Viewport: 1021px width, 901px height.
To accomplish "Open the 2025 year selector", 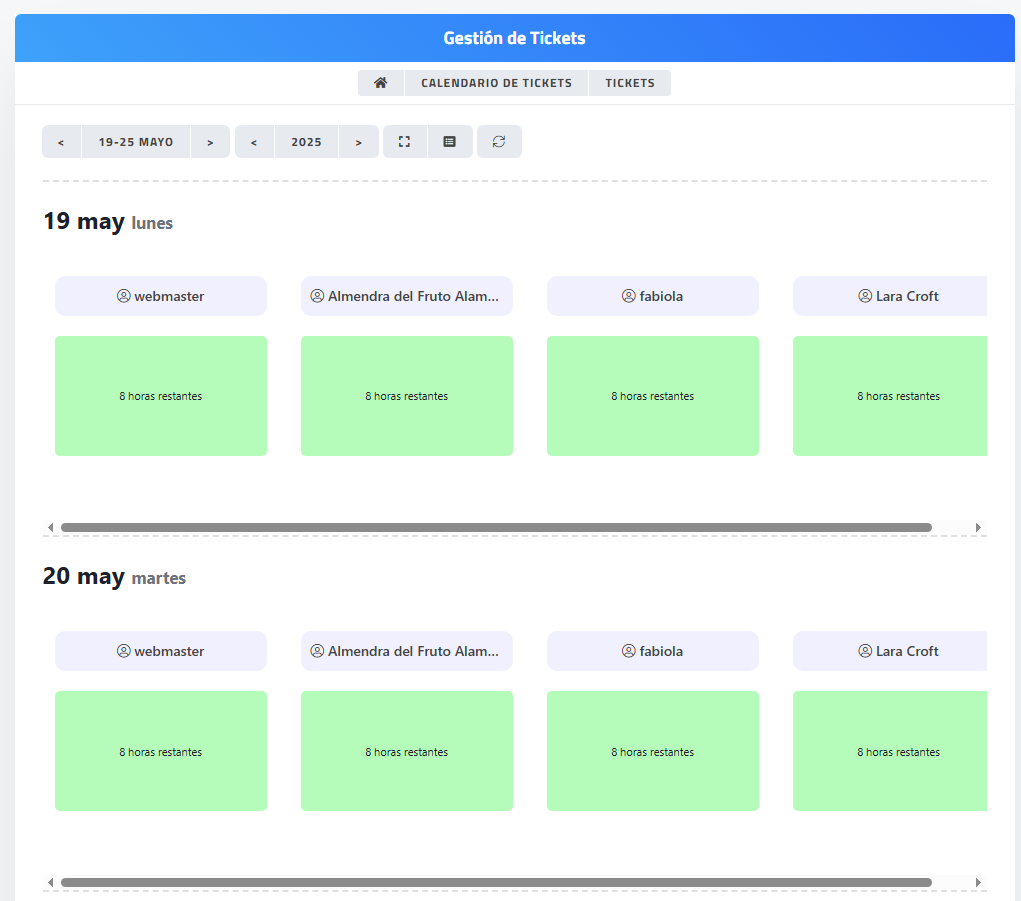I will coord(306,142).
